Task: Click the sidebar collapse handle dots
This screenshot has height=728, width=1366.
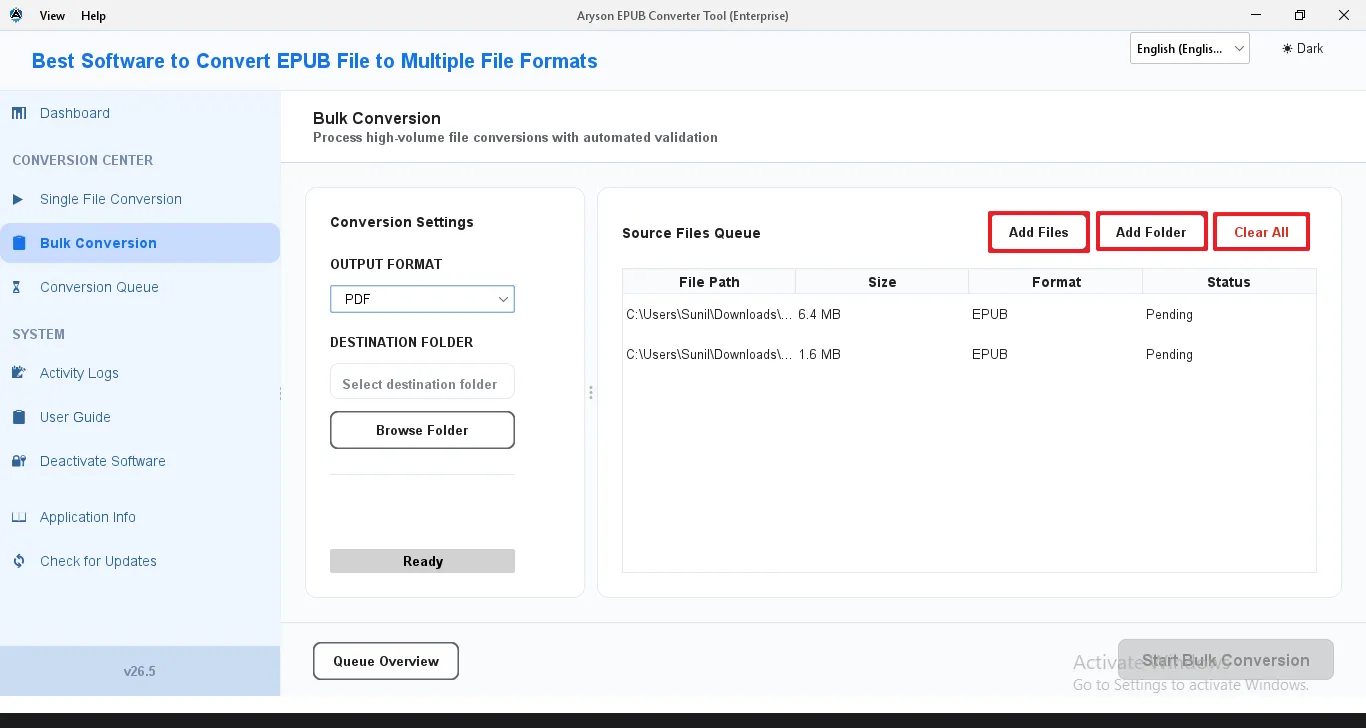Action: [281, 393]
